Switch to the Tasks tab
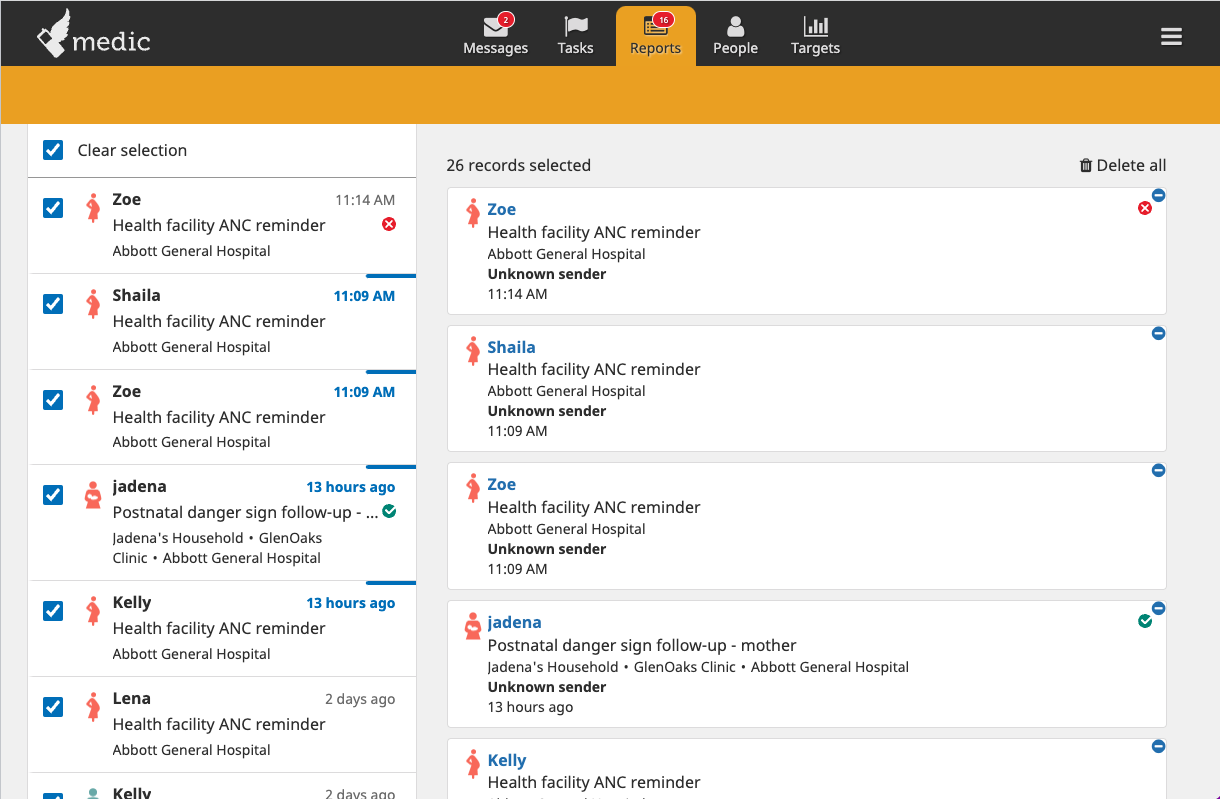This screenshot has width=1220, height=799. tap(575, 36)
